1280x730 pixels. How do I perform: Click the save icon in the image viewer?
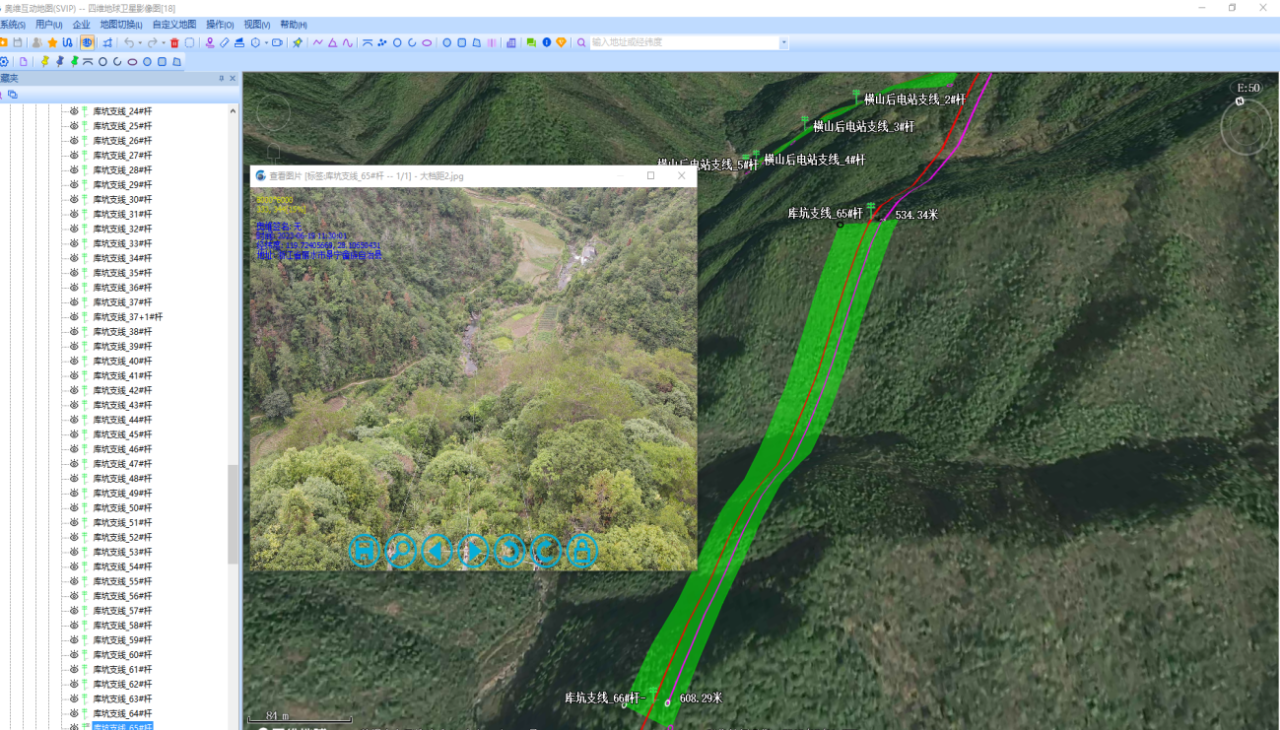(364, 551)
